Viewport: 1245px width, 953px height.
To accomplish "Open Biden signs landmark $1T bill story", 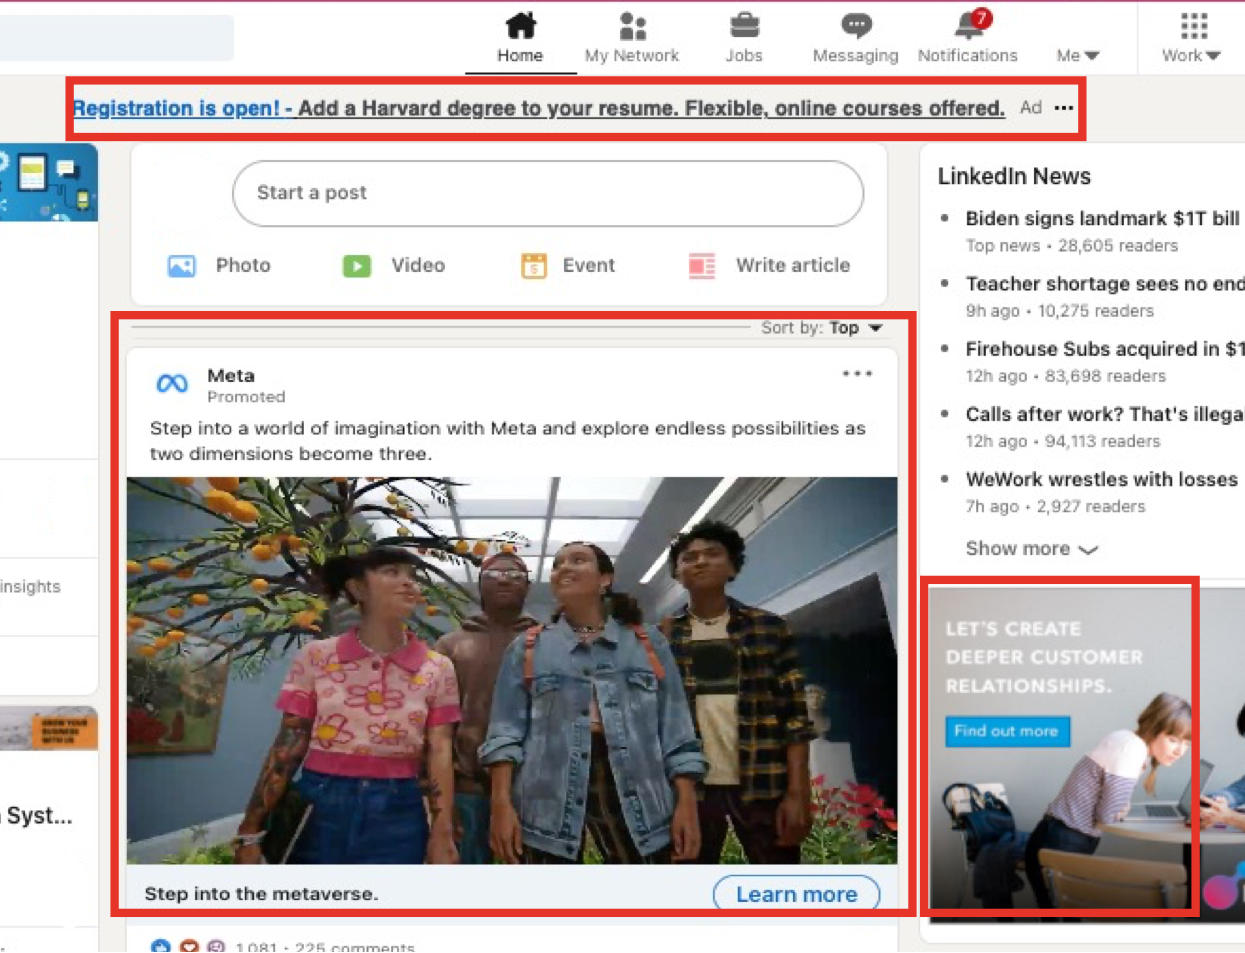I will pyautogui.click(x=1102, y=218).
